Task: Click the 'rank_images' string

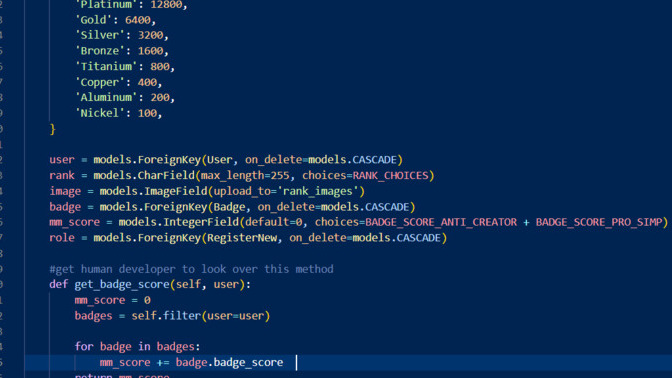Action: (x=318, y=191)
